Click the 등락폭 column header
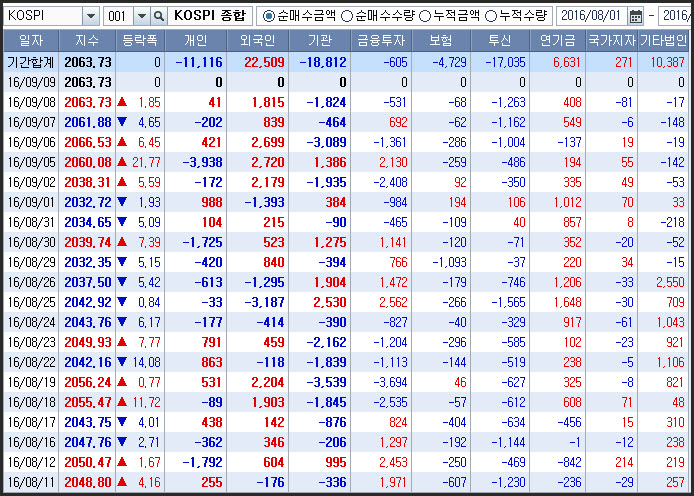This screenshot has height=496, width=694. pyautogui.click(x=140, y=41)
